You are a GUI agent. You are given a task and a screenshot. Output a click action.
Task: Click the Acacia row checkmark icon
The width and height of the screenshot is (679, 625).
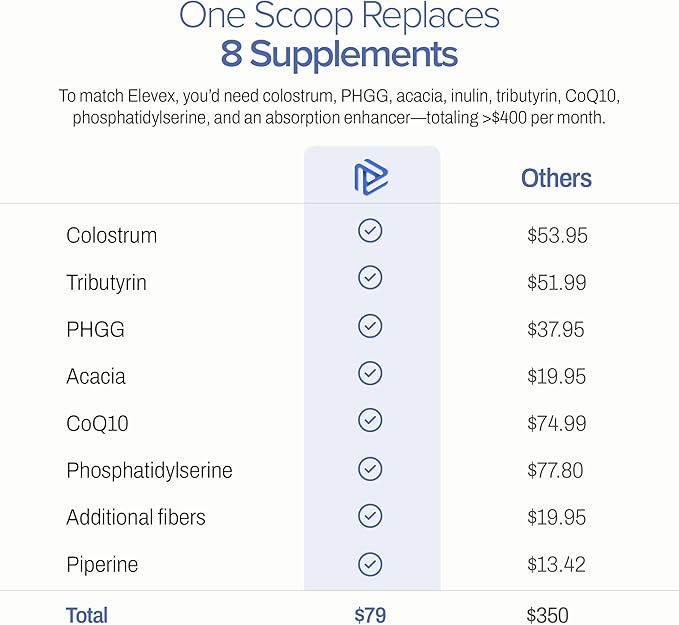370,372
